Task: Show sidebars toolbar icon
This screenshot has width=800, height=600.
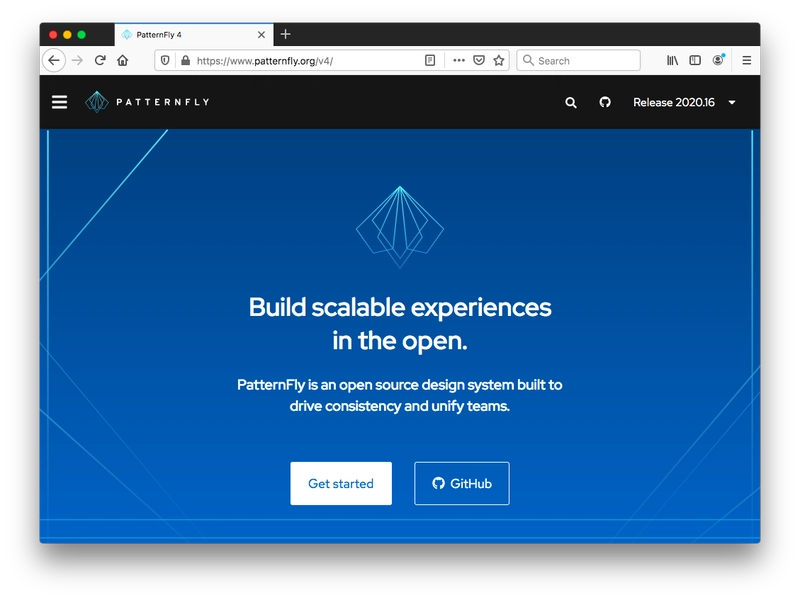Action: (x=695, y=61)
